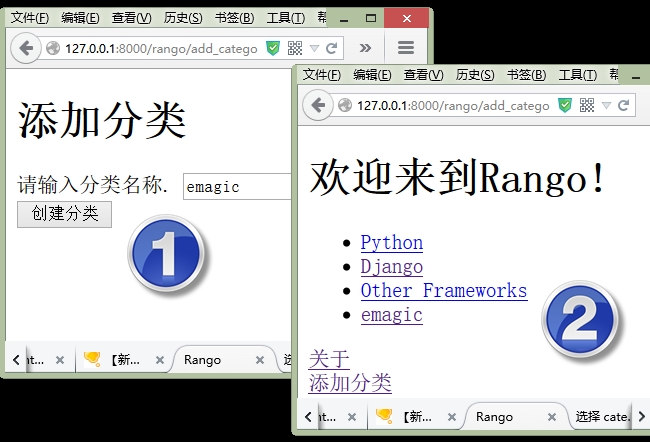Open hamburger menu in add category window
The image size is (650, 442).
point(406,48)
